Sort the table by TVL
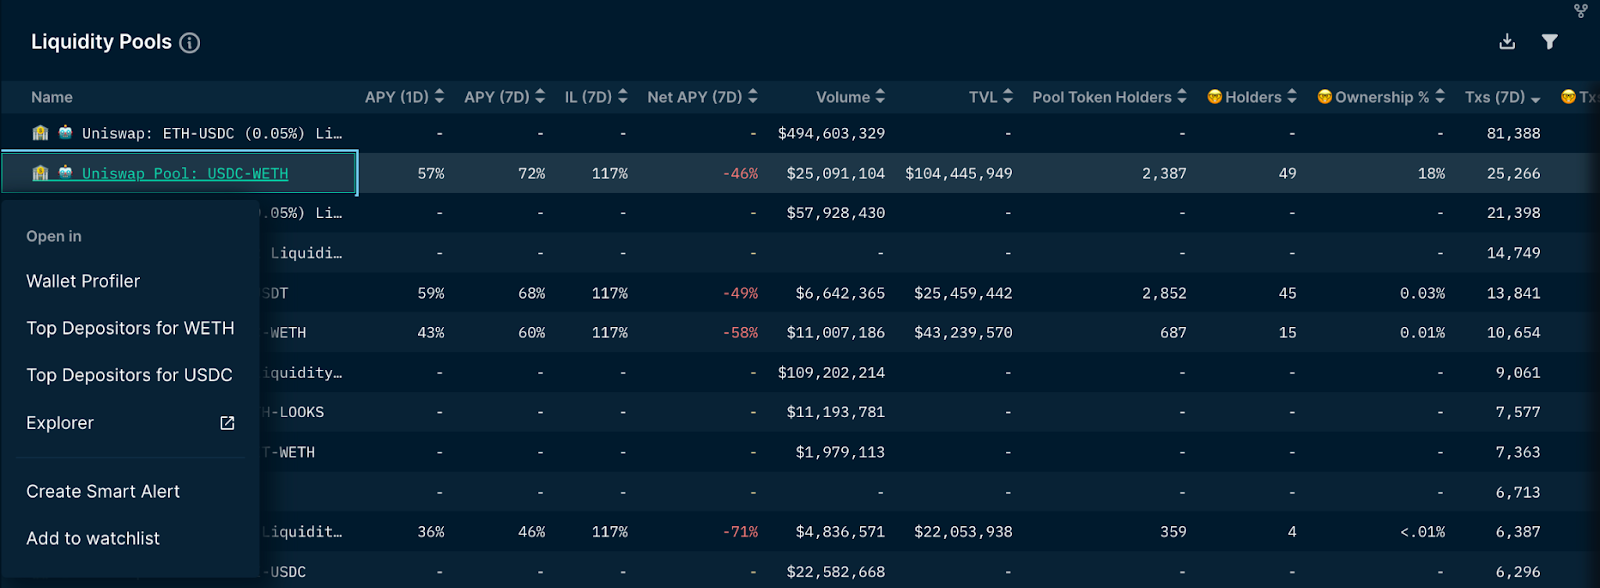This screenshot has height=588, width=1600. tap(1008, 97)
